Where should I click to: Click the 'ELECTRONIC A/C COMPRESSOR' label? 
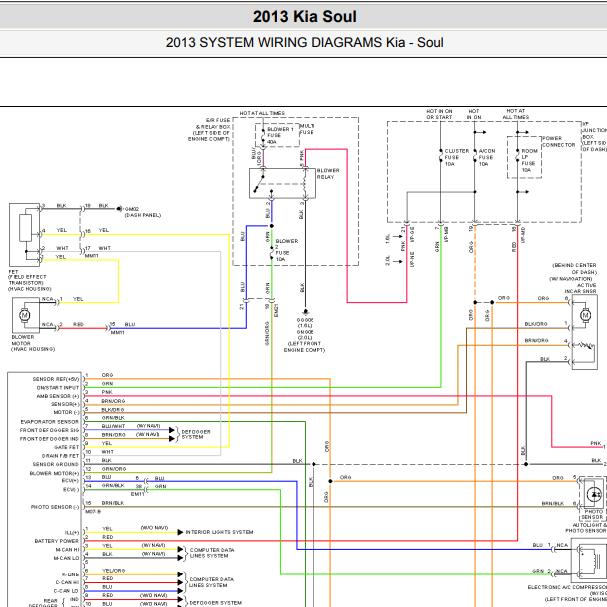click(567, 587)
